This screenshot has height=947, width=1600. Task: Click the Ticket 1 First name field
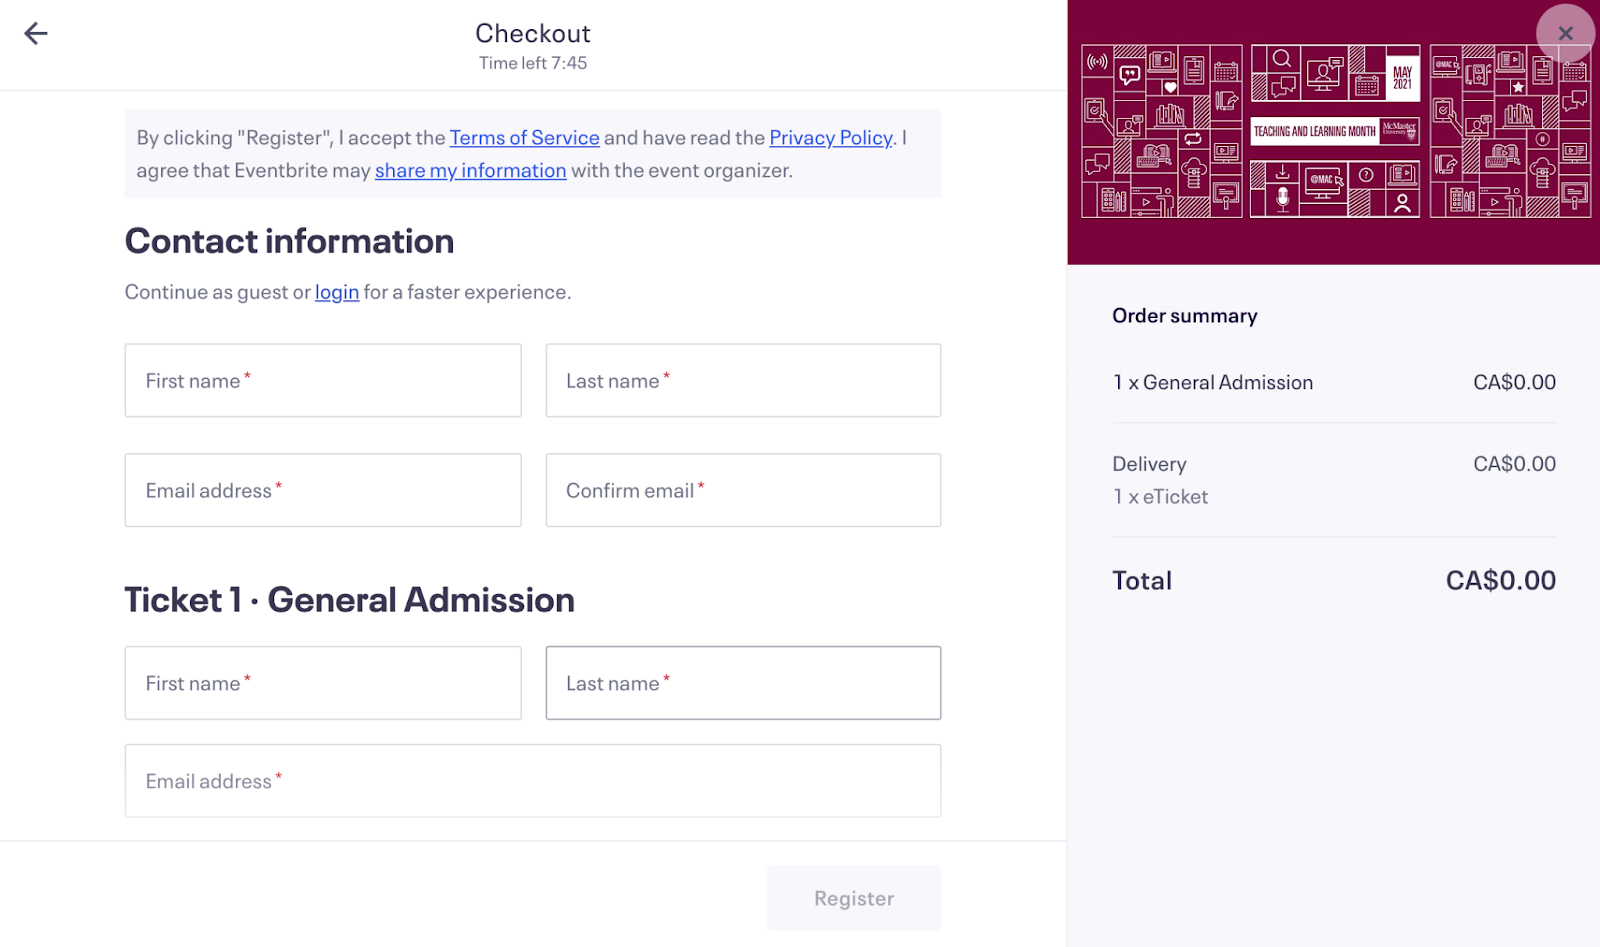(323, 683)
